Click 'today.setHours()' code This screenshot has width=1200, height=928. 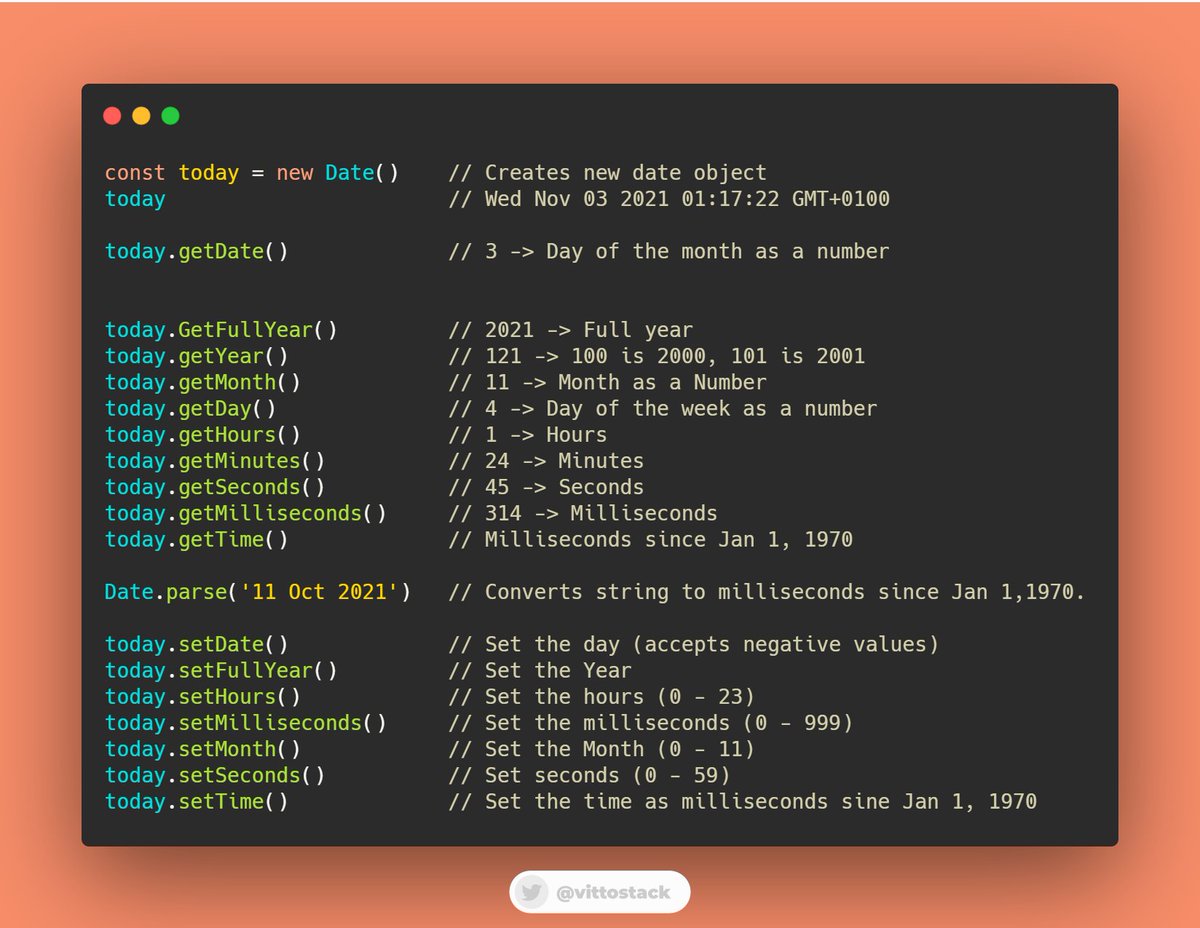coord(203,696)
